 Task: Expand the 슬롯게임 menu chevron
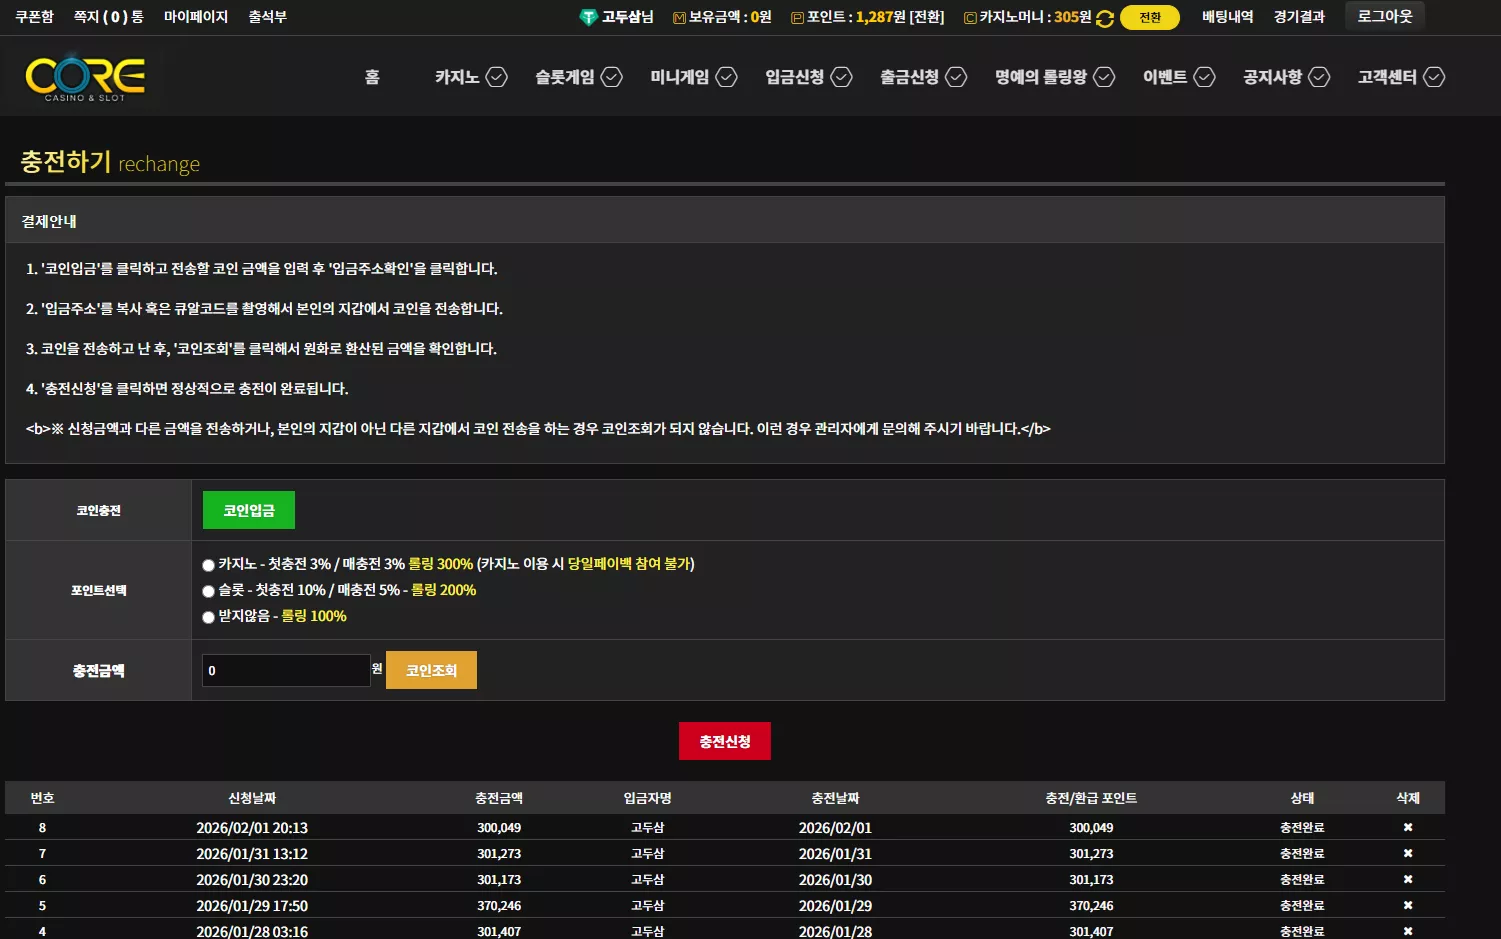click(612, 77)
